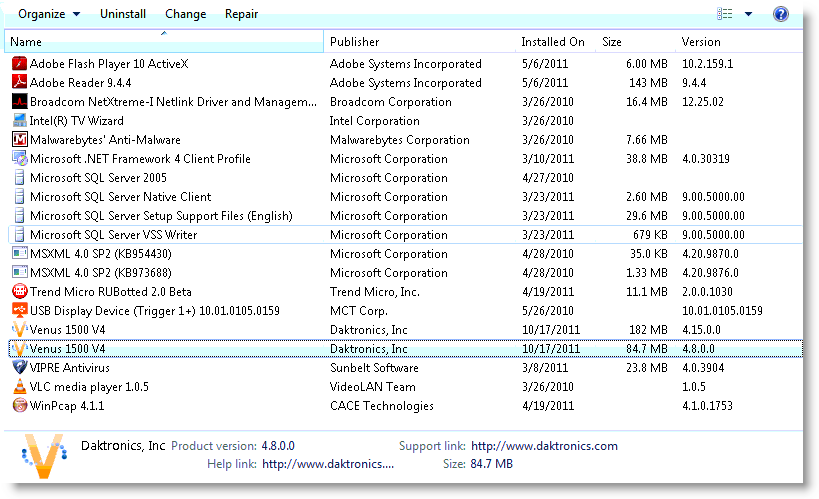Change view using the views icon
This screenshot has width=819, height=499.
pyautogui.click(x=725, y=14)
